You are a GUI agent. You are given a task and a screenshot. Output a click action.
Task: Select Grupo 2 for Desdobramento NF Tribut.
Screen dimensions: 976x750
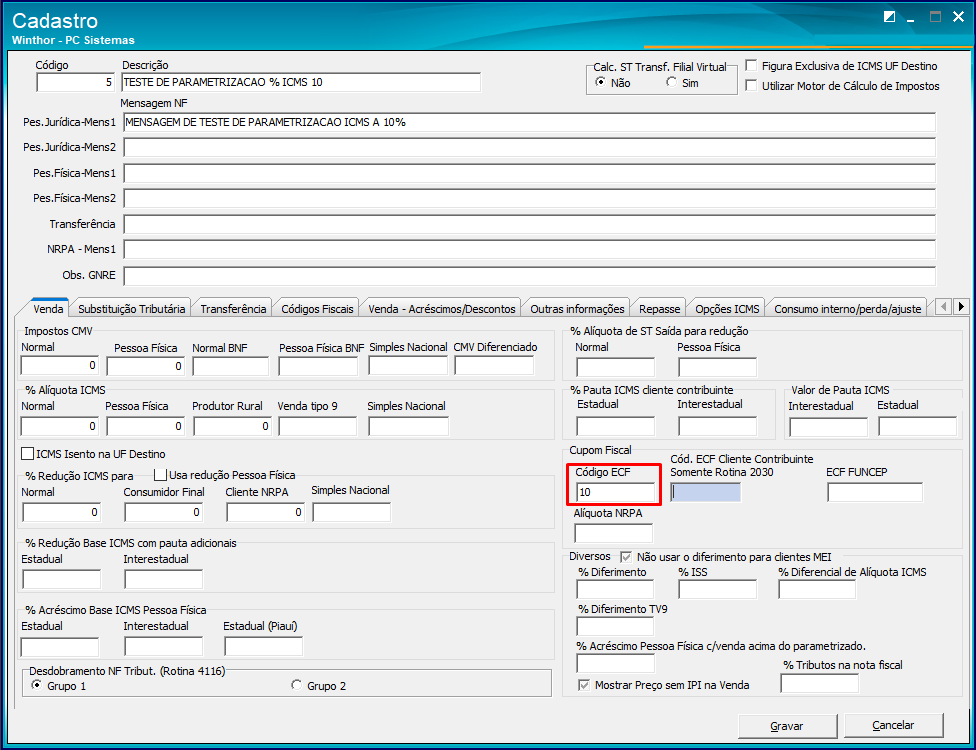pyautogui.click(x=297, y=685)
